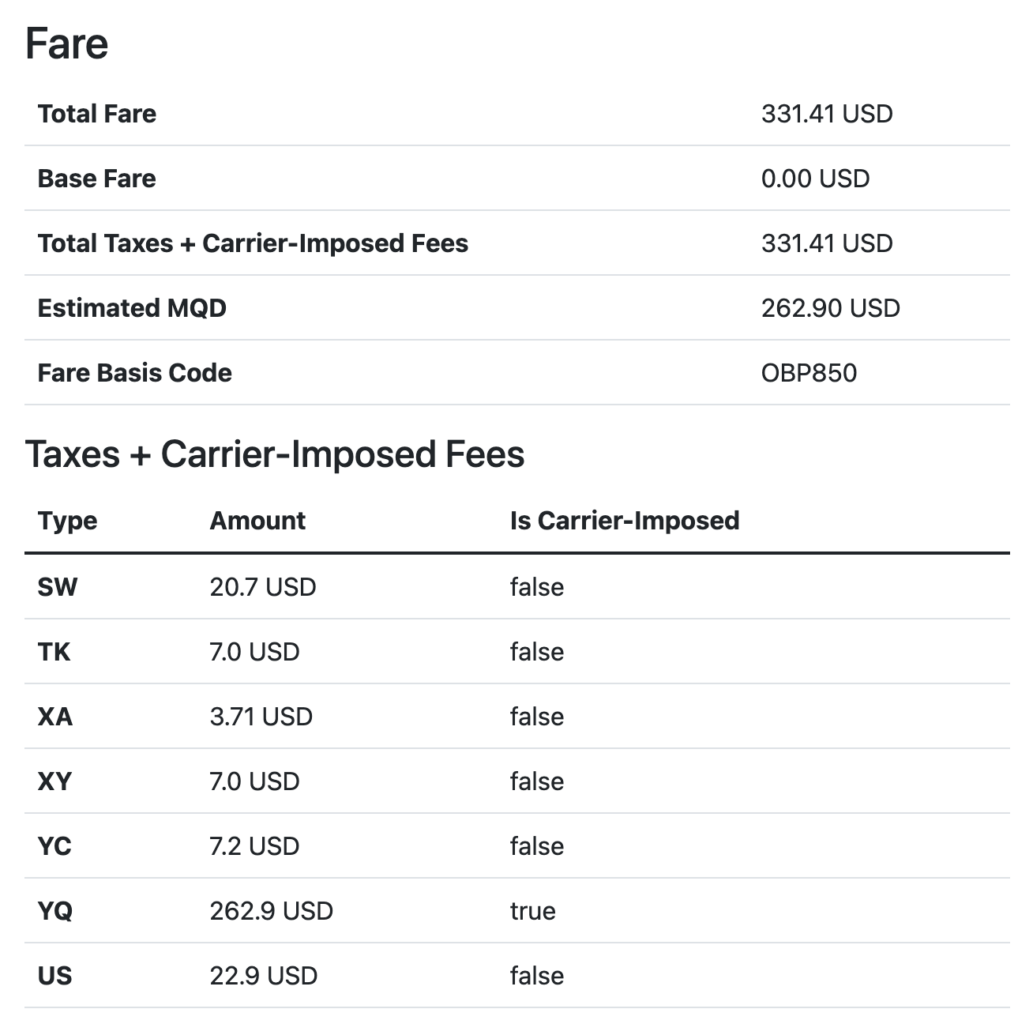Click the 331.41 USD Total Fare value
This screenshot has height=1024, width=1033.
[827, 114]
